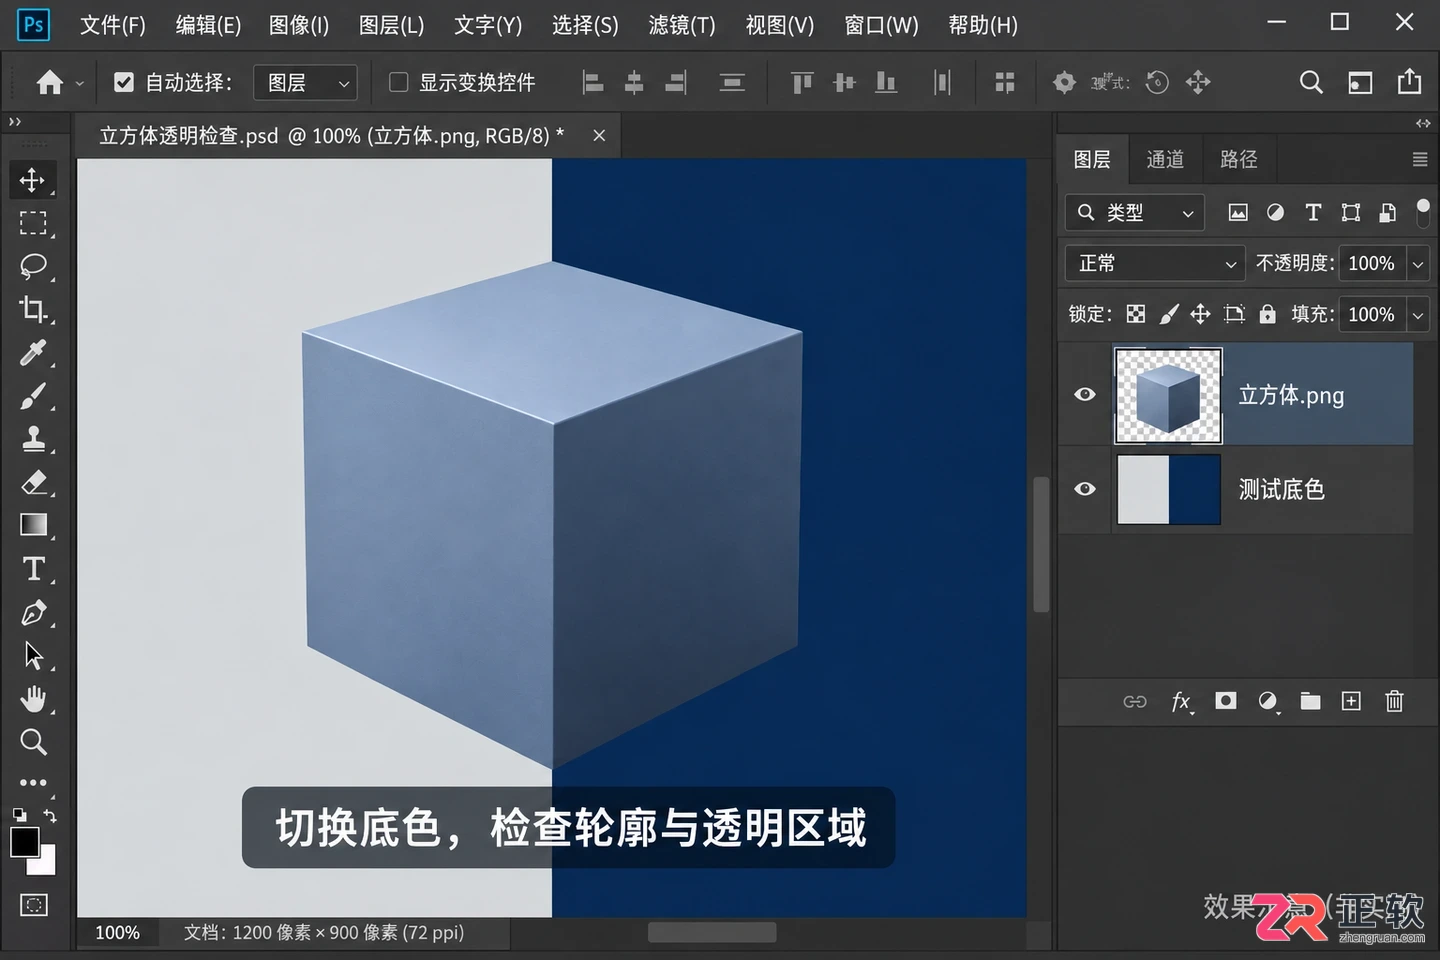Open the 文件(F) menu
This screenshot has height=960, width=1440.
pyautogui.click(x=113, y=25)
